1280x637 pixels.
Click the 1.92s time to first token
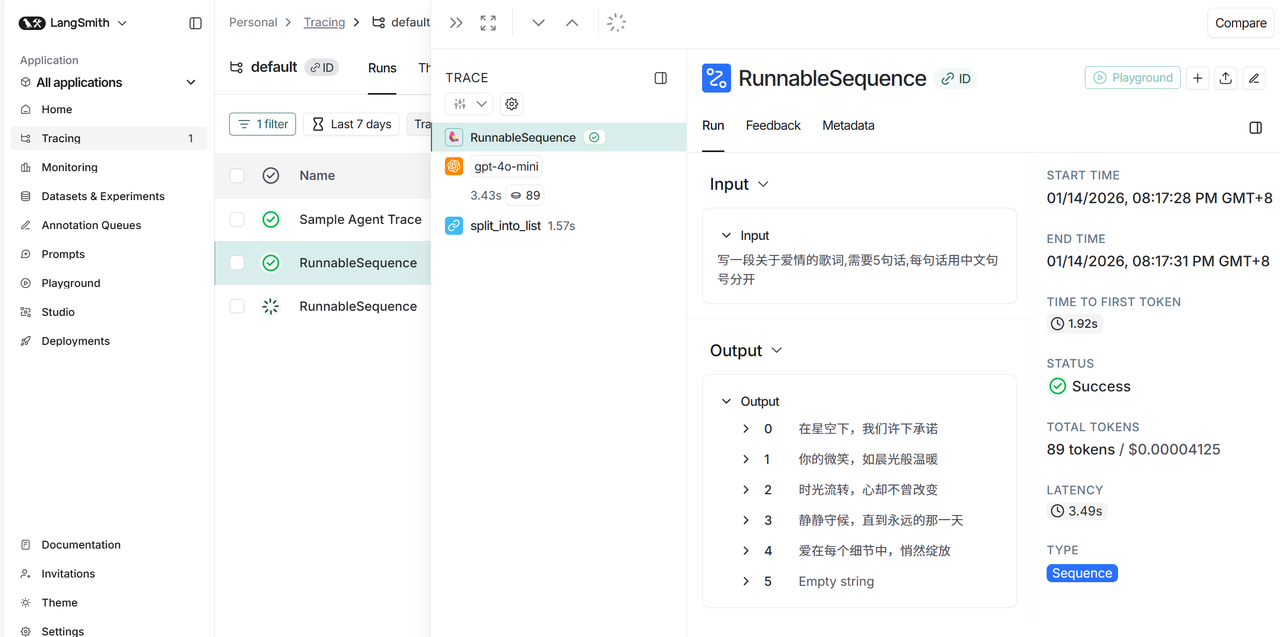[1076, 324]
